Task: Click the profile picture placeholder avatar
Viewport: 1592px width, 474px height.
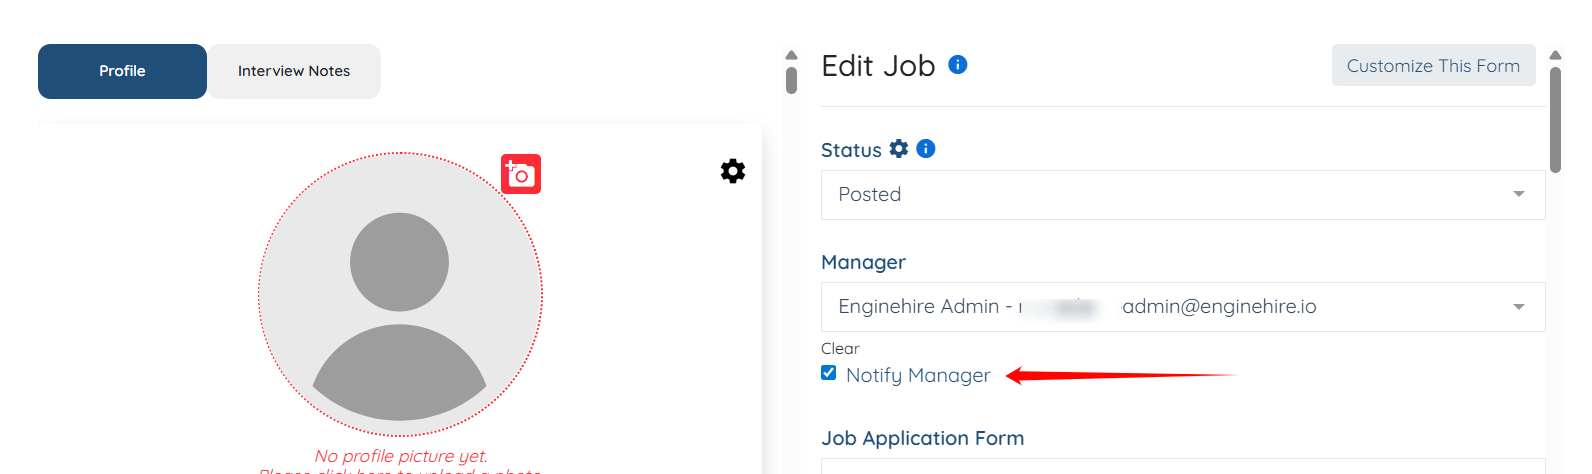Action: (400, 294)
